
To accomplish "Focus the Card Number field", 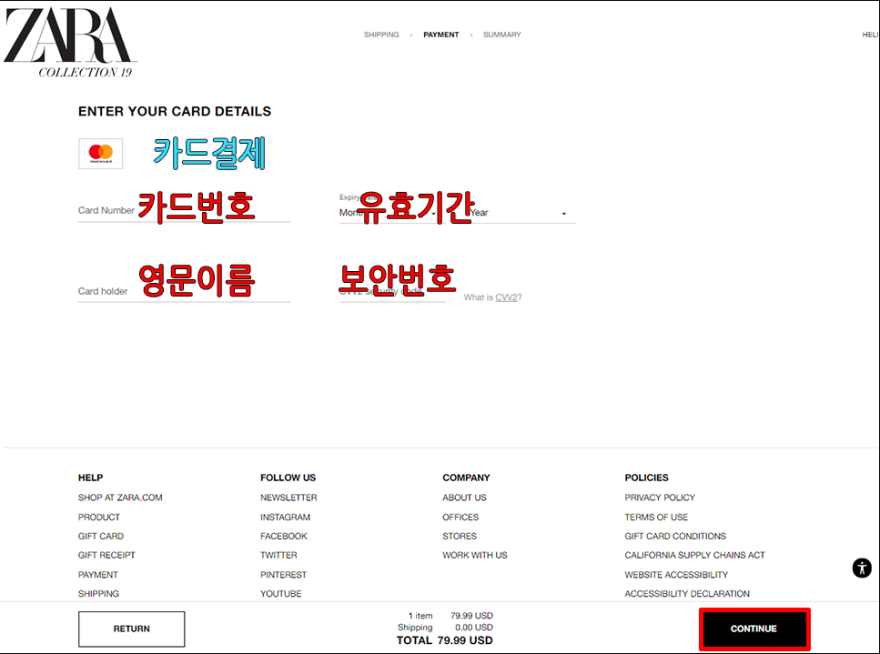I will (184, 211).
